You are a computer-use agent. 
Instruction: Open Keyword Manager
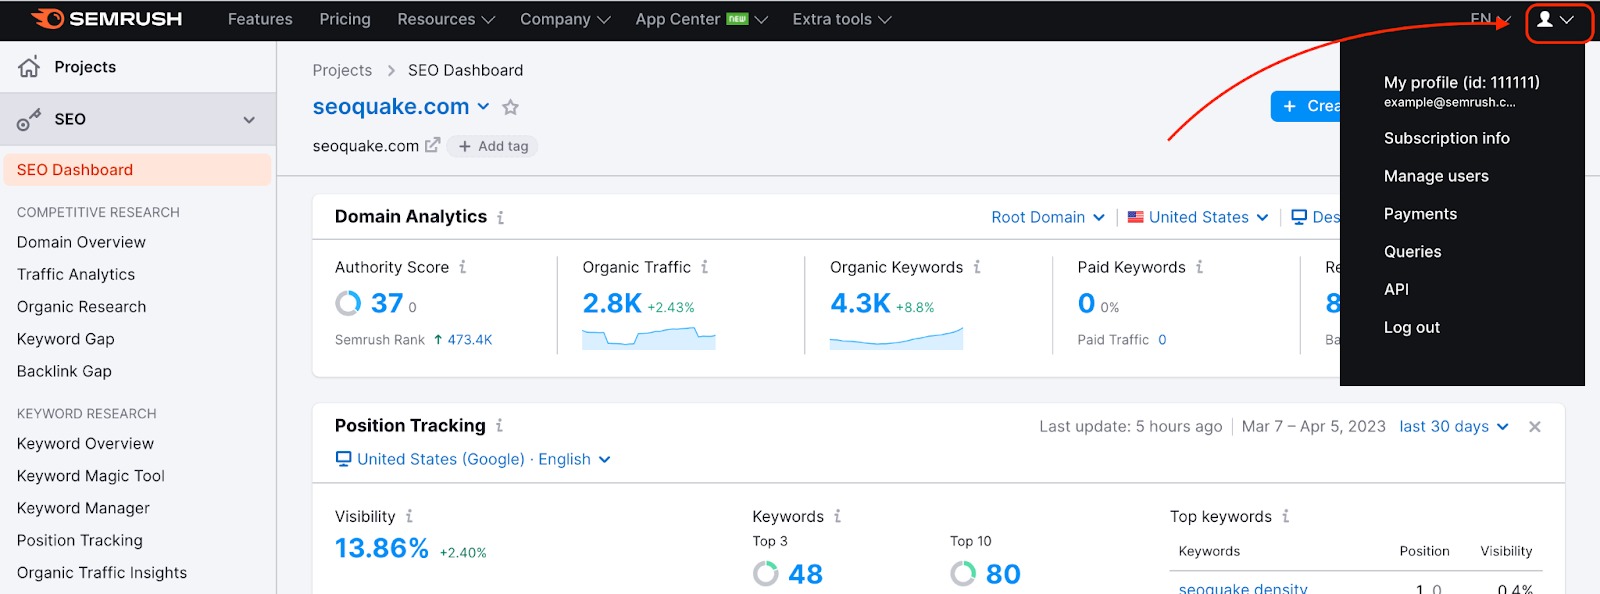point(83,508)
